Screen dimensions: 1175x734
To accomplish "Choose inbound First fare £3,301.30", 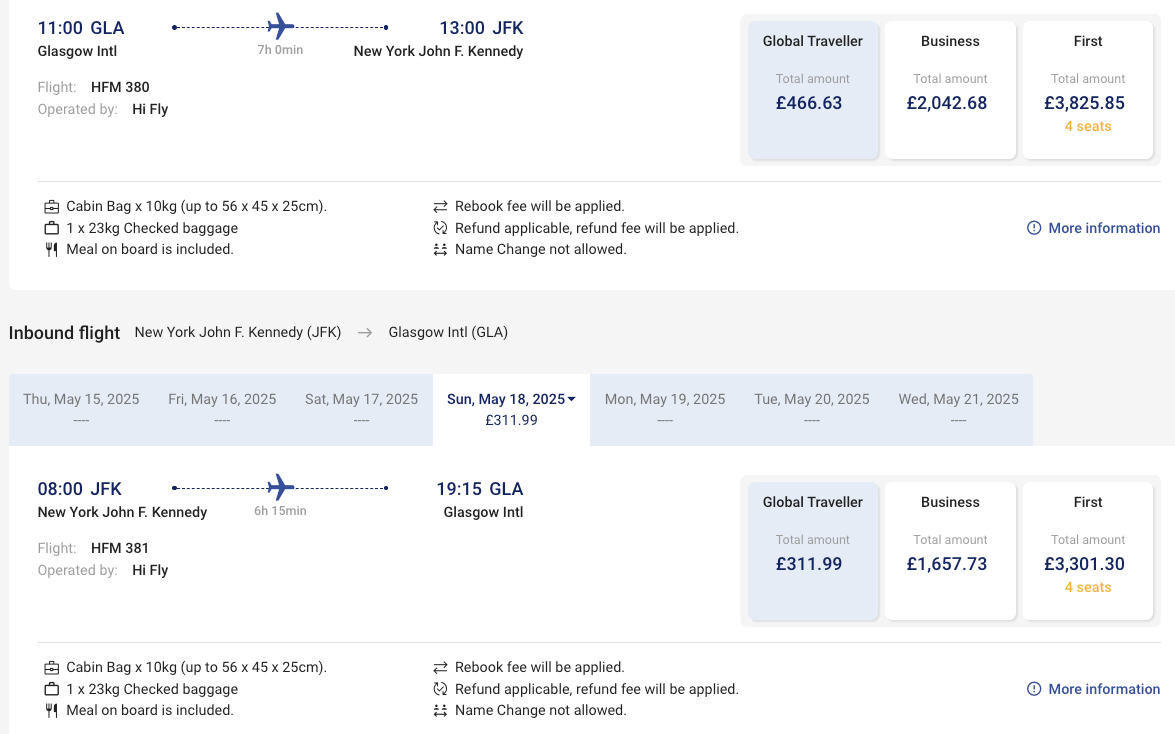I will (x=1088, y=552).
